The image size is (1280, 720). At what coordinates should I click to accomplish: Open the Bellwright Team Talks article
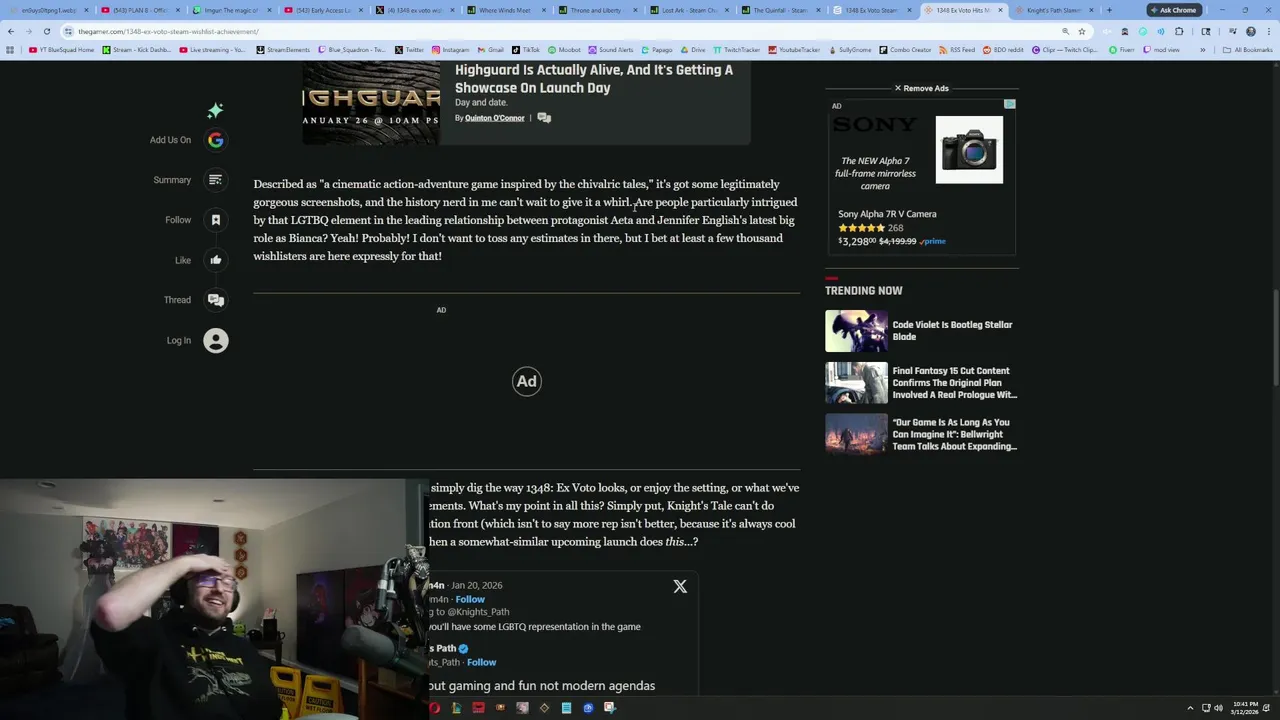tap(954, 435)
